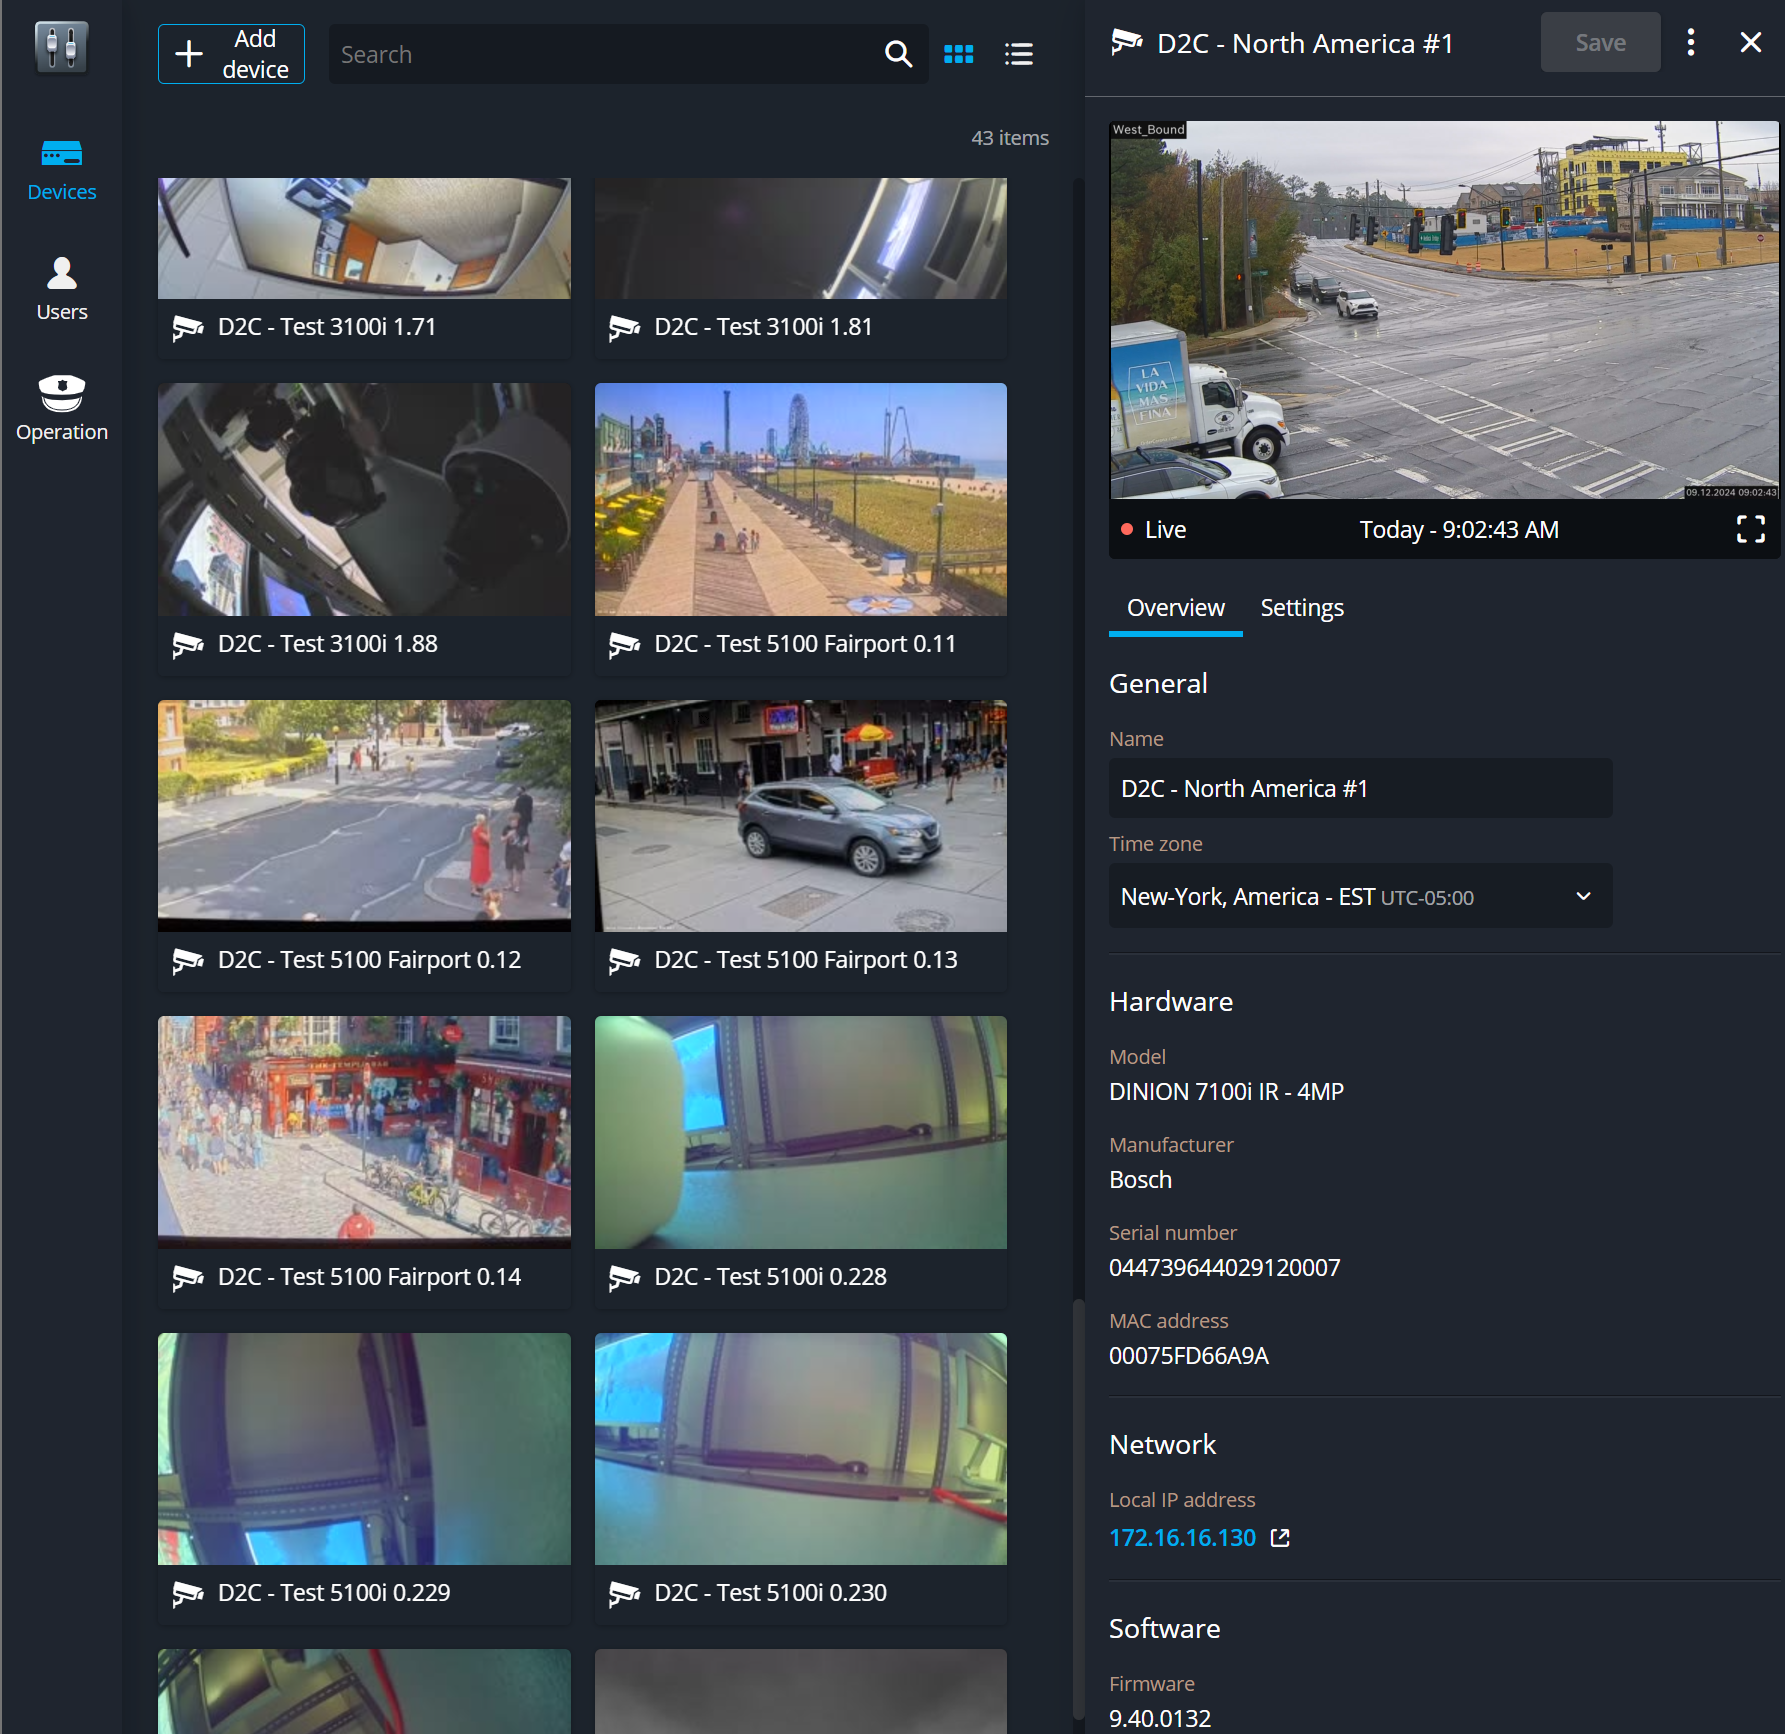Click the device Name input field
1785x1734 pixels.
coord(1359,788)
